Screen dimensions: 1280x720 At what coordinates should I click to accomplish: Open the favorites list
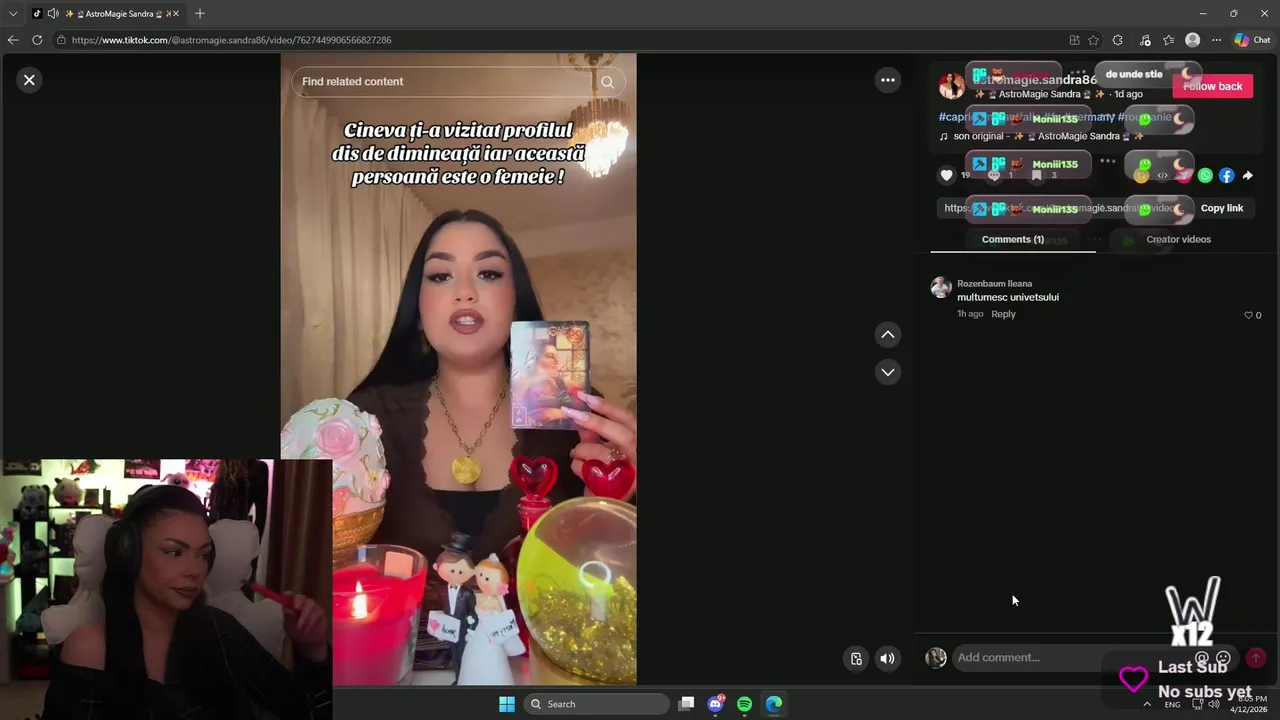pyautogui.click(x=1168, y=40)
